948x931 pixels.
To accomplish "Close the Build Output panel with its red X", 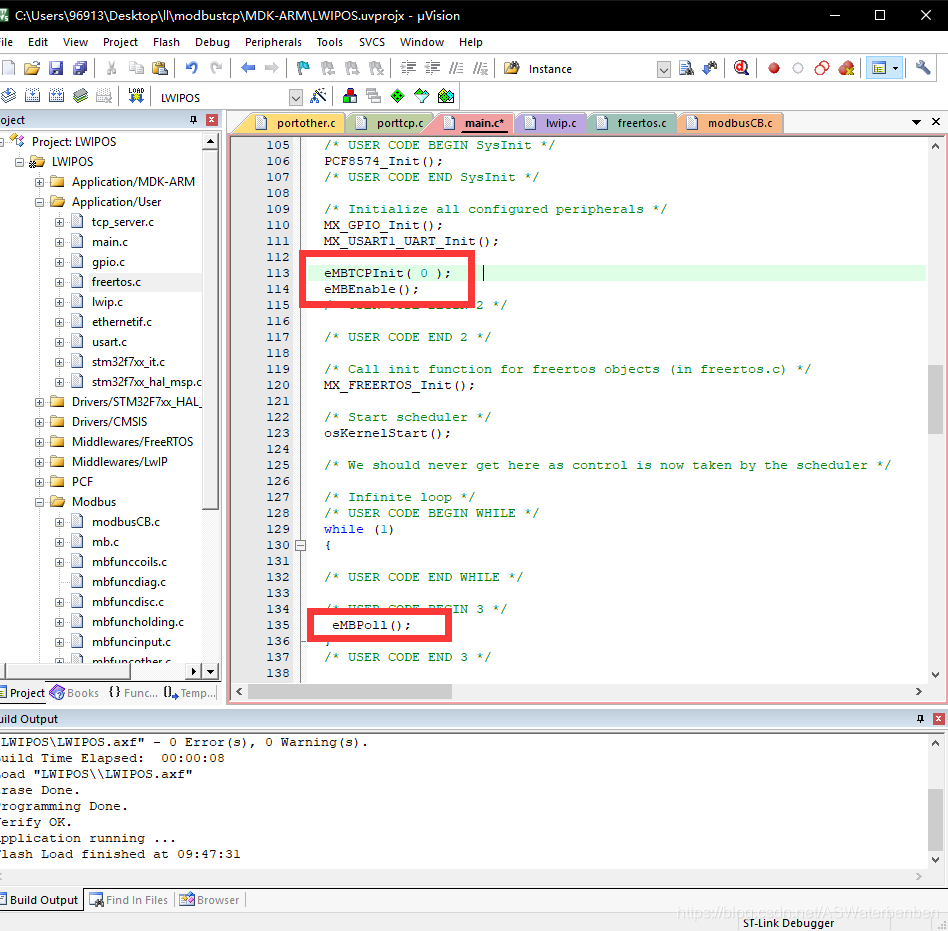I will click(938, 719).
